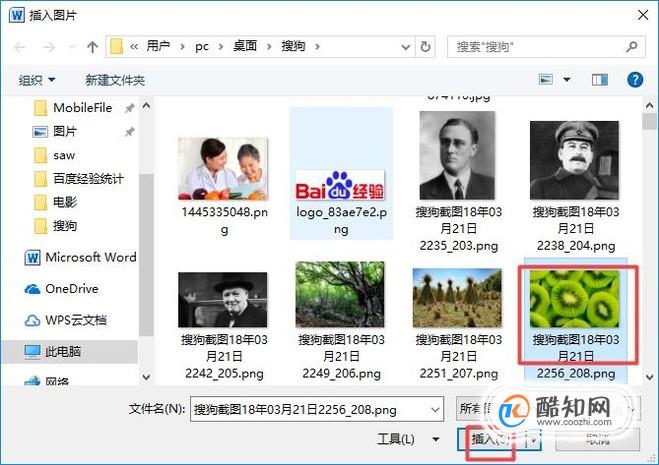Click the 插入 button
Image resolution: width=659 pixels, height=465 pixels.
(x=492, y=439)
